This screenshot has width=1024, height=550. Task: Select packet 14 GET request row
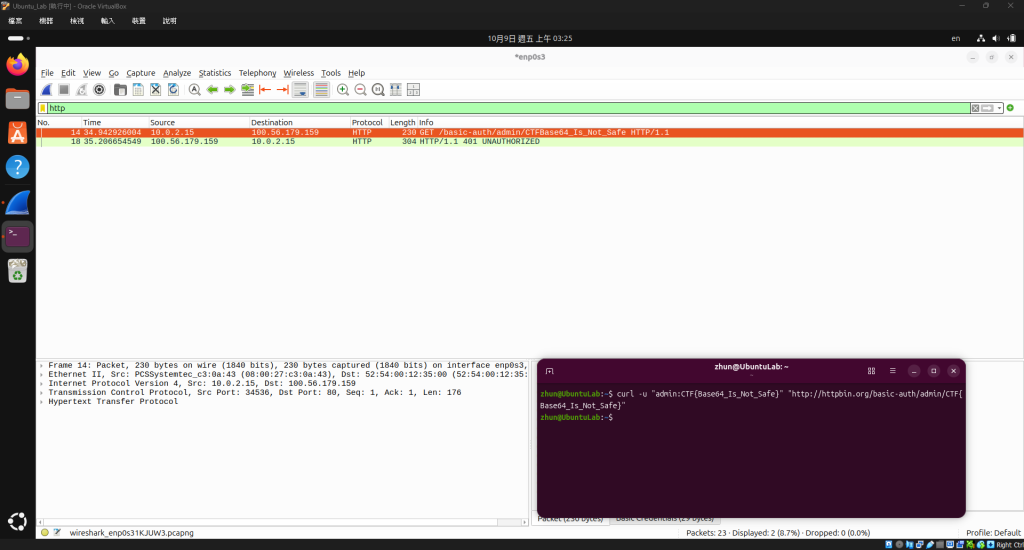pos(530,133)
